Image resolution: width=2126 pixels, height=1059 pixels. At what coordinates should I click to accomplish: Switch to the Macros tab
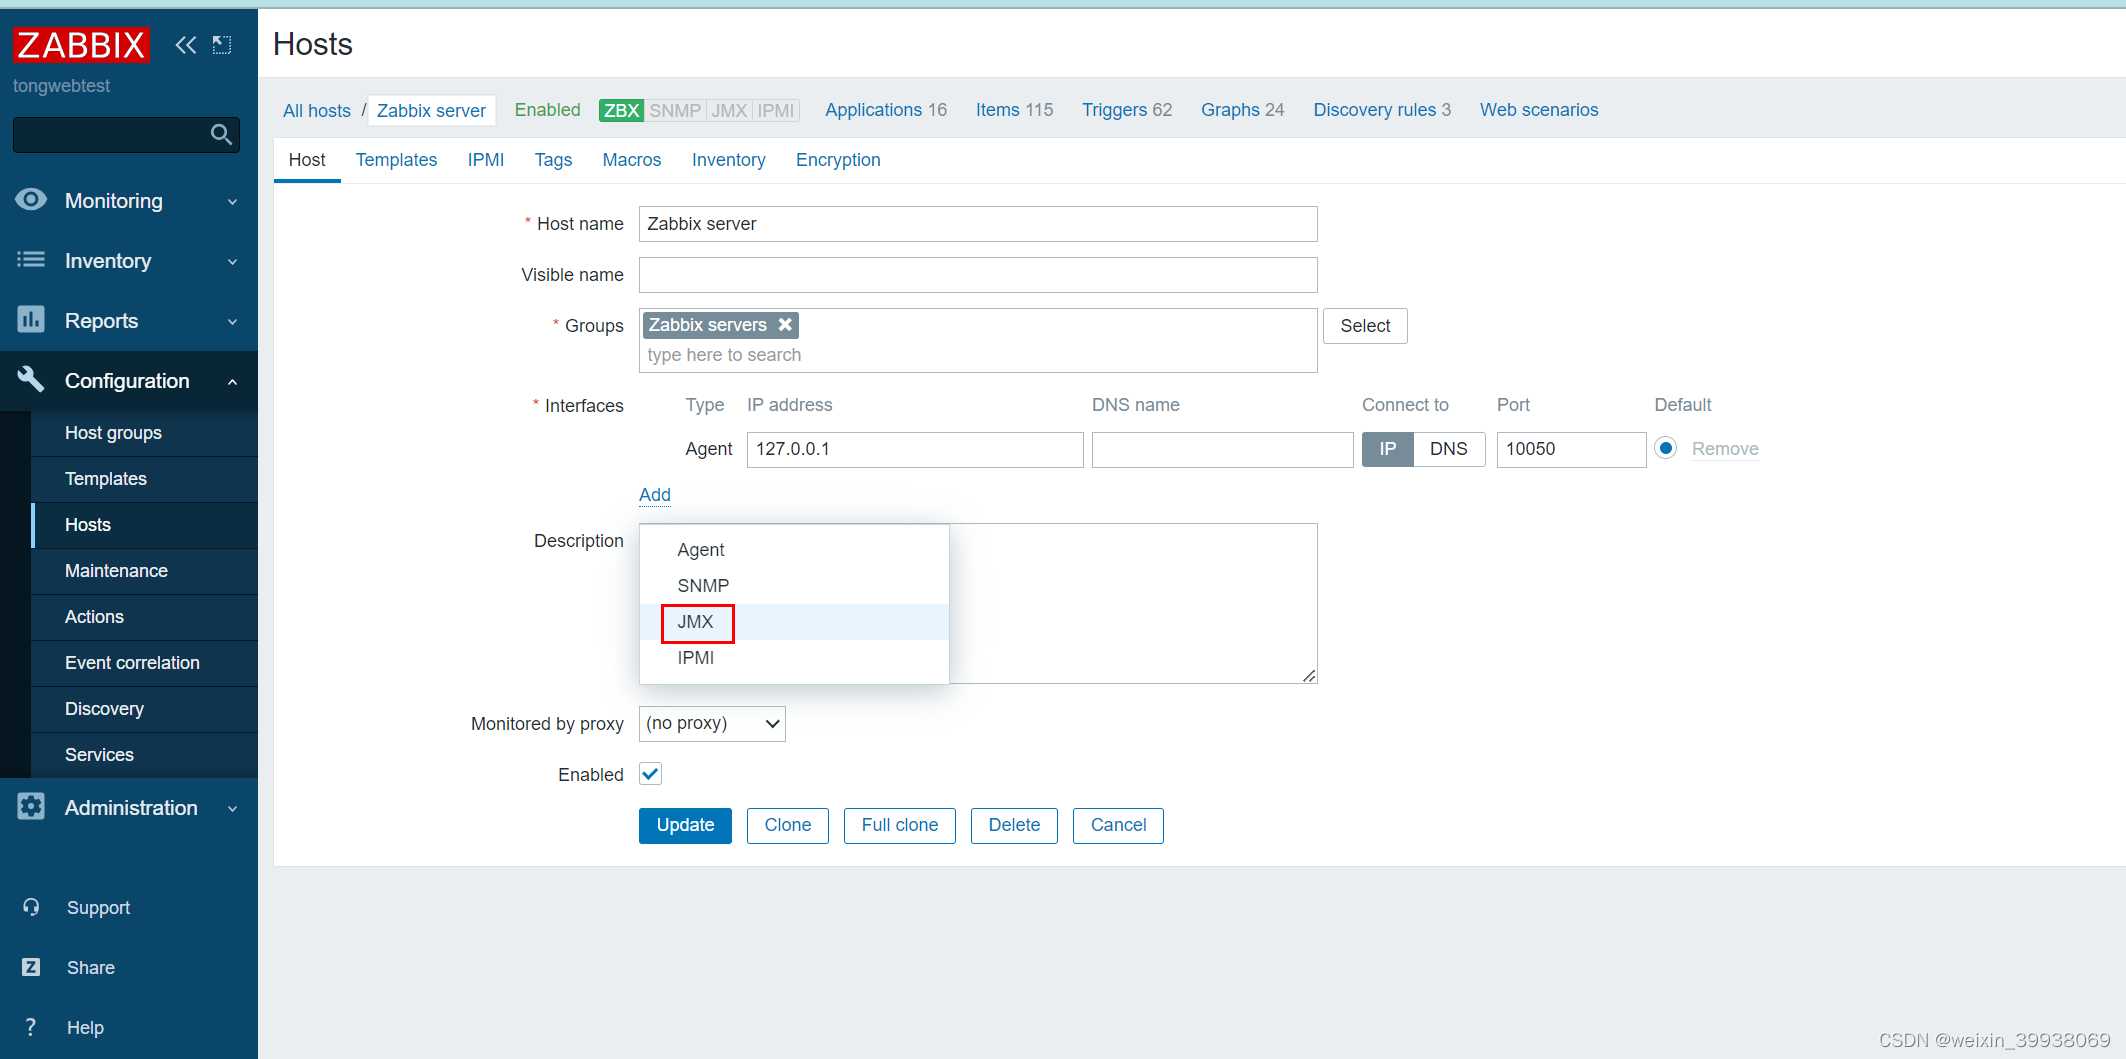632,160
